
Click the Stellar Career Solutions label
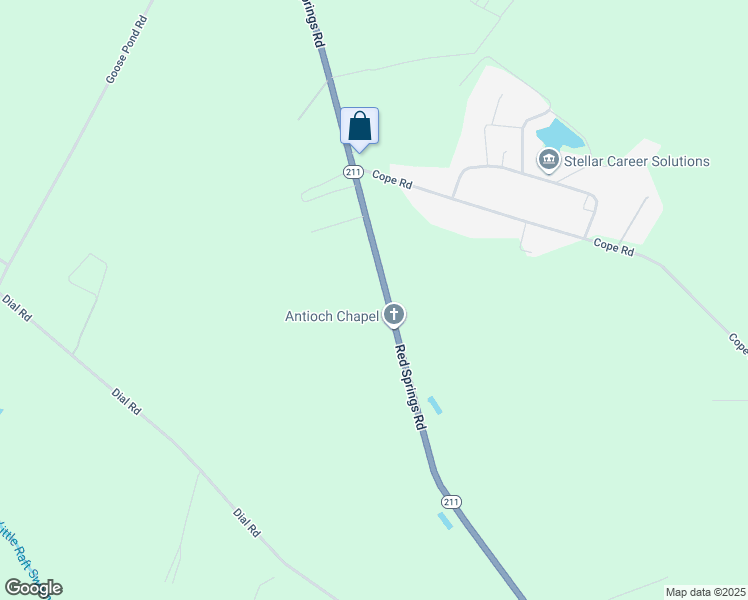pyautogui.click(x=637, y=161)
